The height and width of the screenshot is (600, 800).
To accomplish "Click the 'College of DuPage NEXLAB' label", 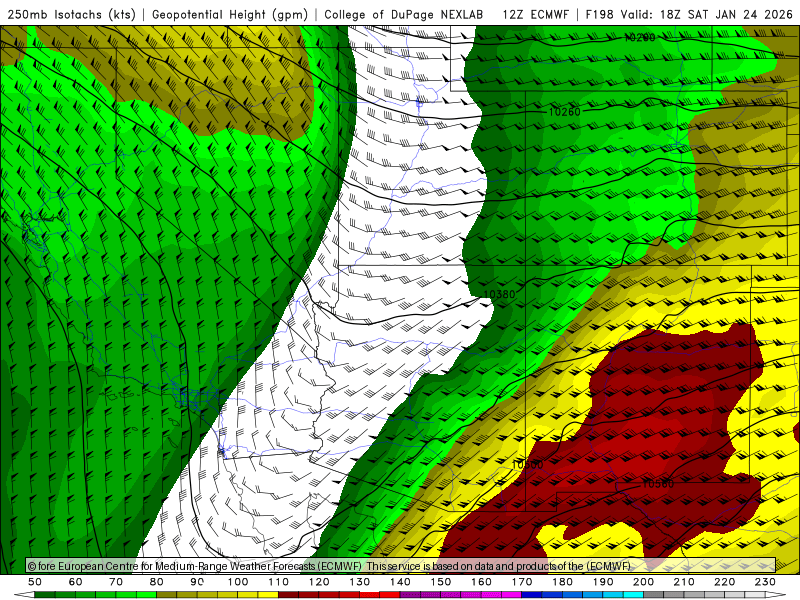I will pyautogui.click(x=403, y=14).
